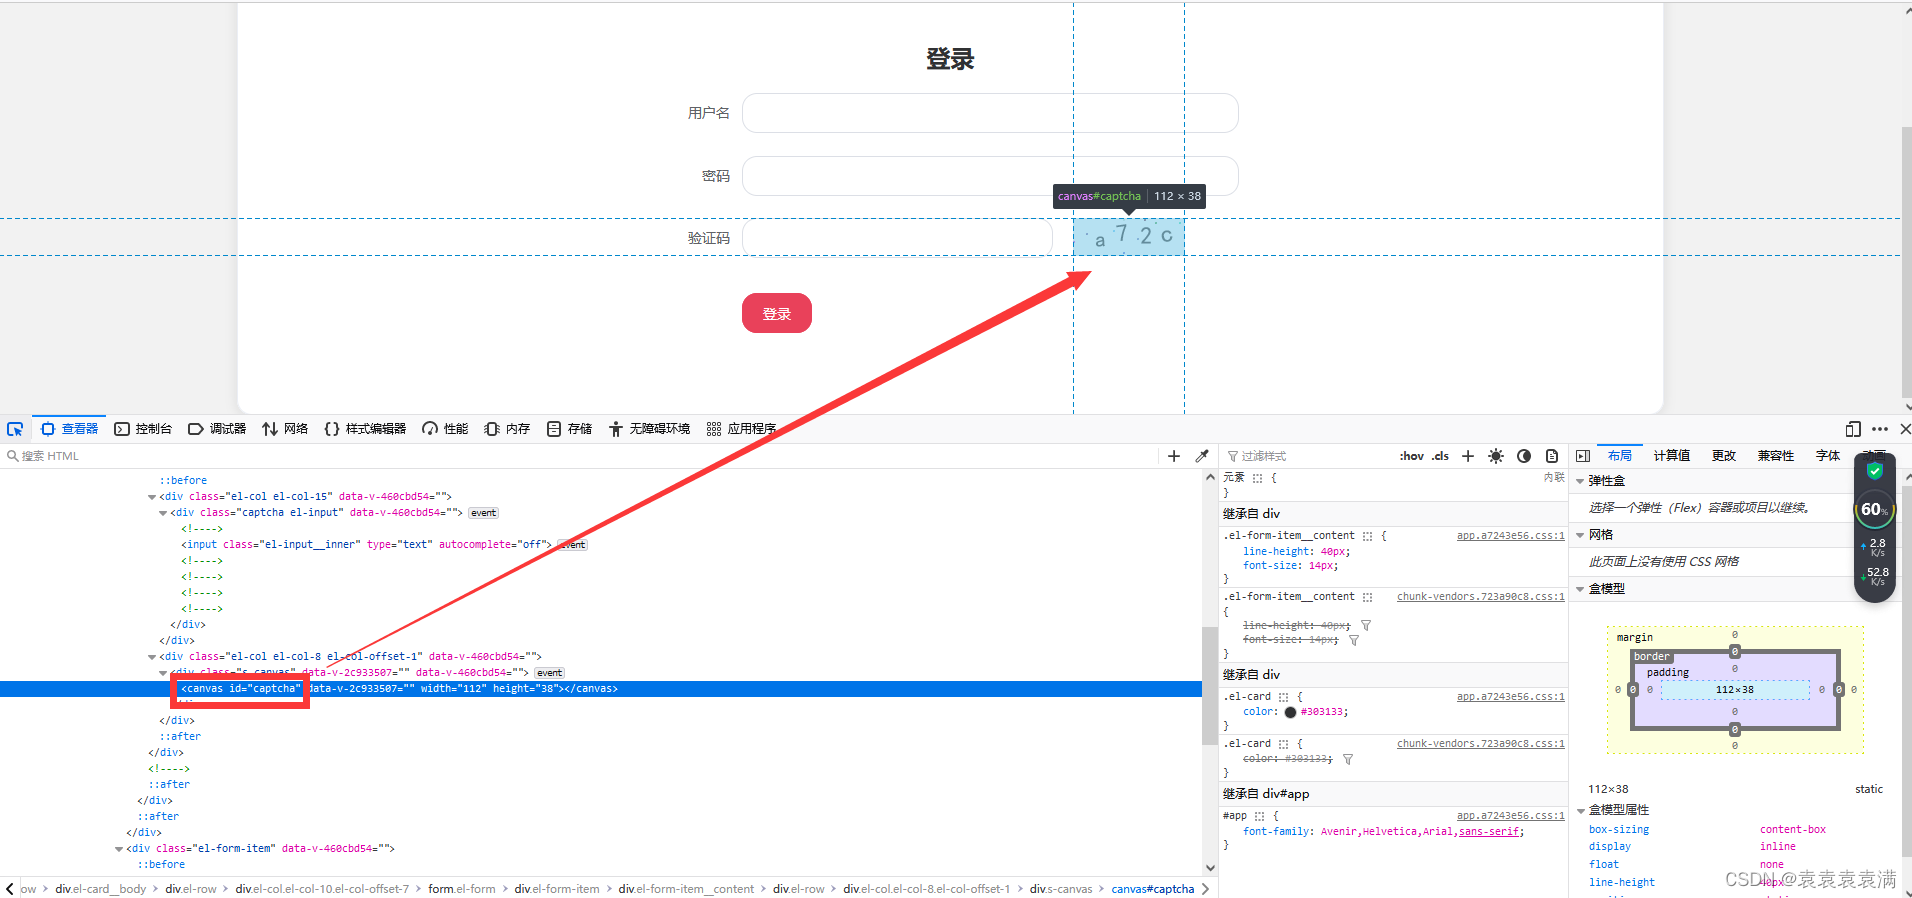Open the top app.a7243e56.css:1 source link
Image resolution: width=1912 pixels, height=898 pixels.
[1510, 536]
